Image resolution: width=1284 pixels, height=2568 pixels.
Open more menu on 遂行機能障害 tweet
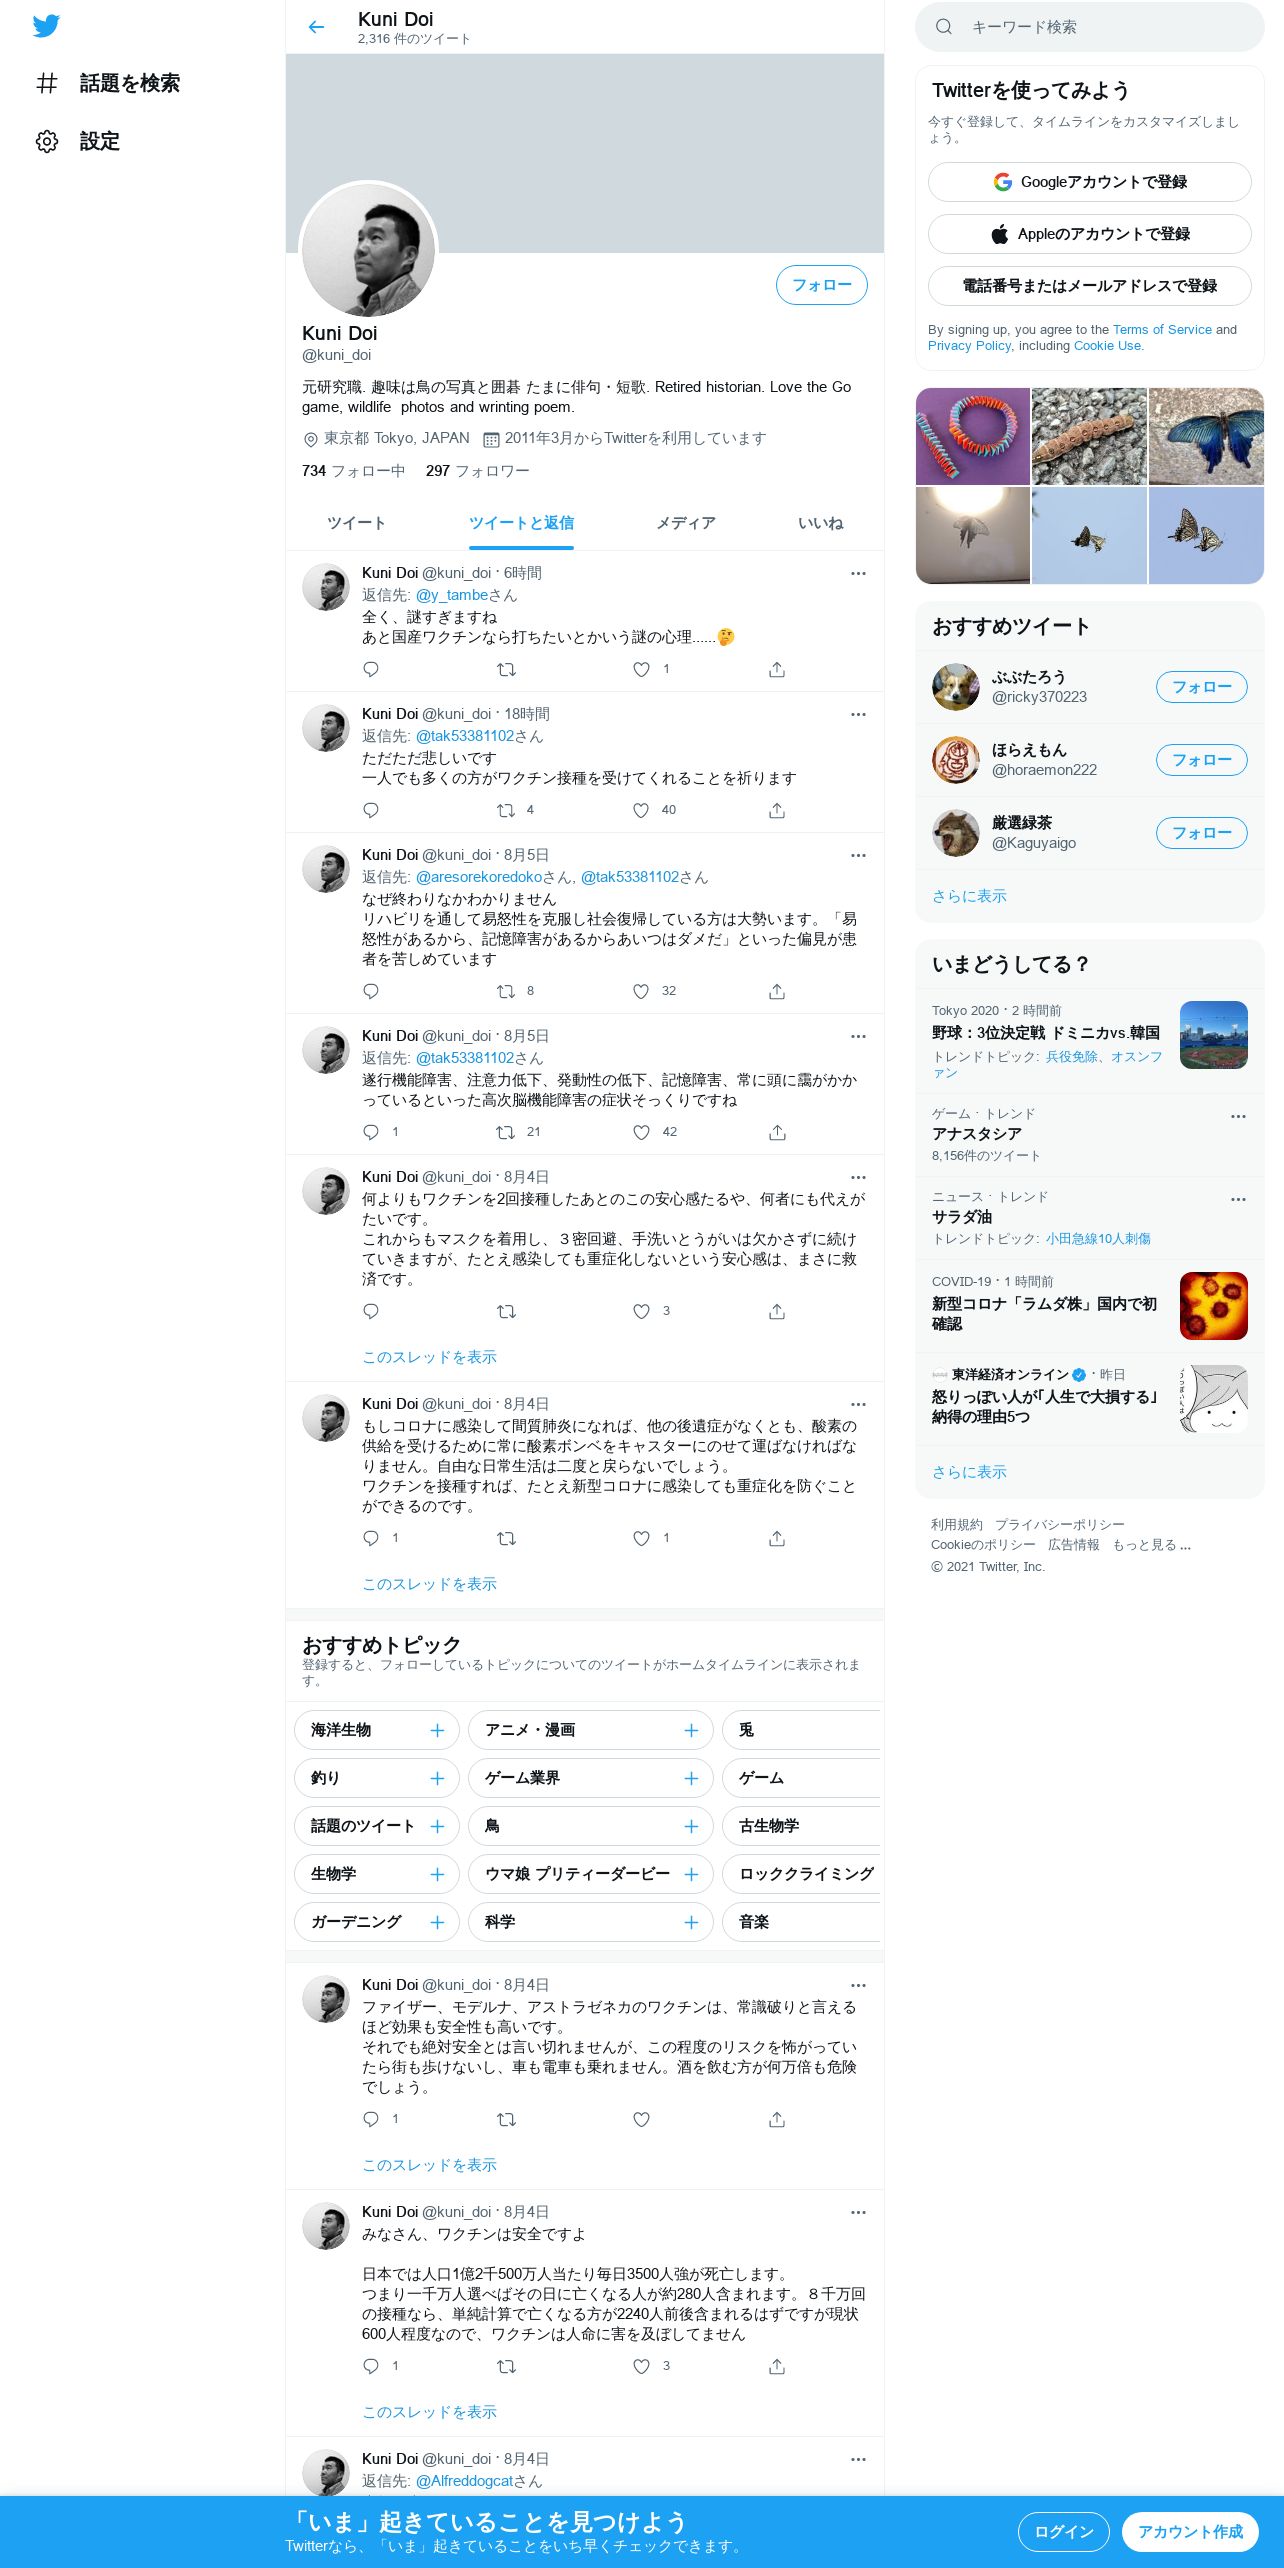tap(858, 1036)
